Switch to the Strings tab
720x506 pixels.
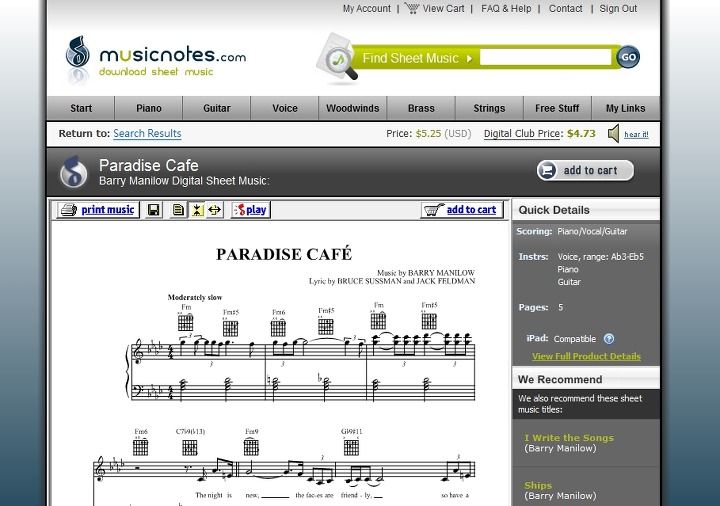pyautogui.click(x=489, y=108)
